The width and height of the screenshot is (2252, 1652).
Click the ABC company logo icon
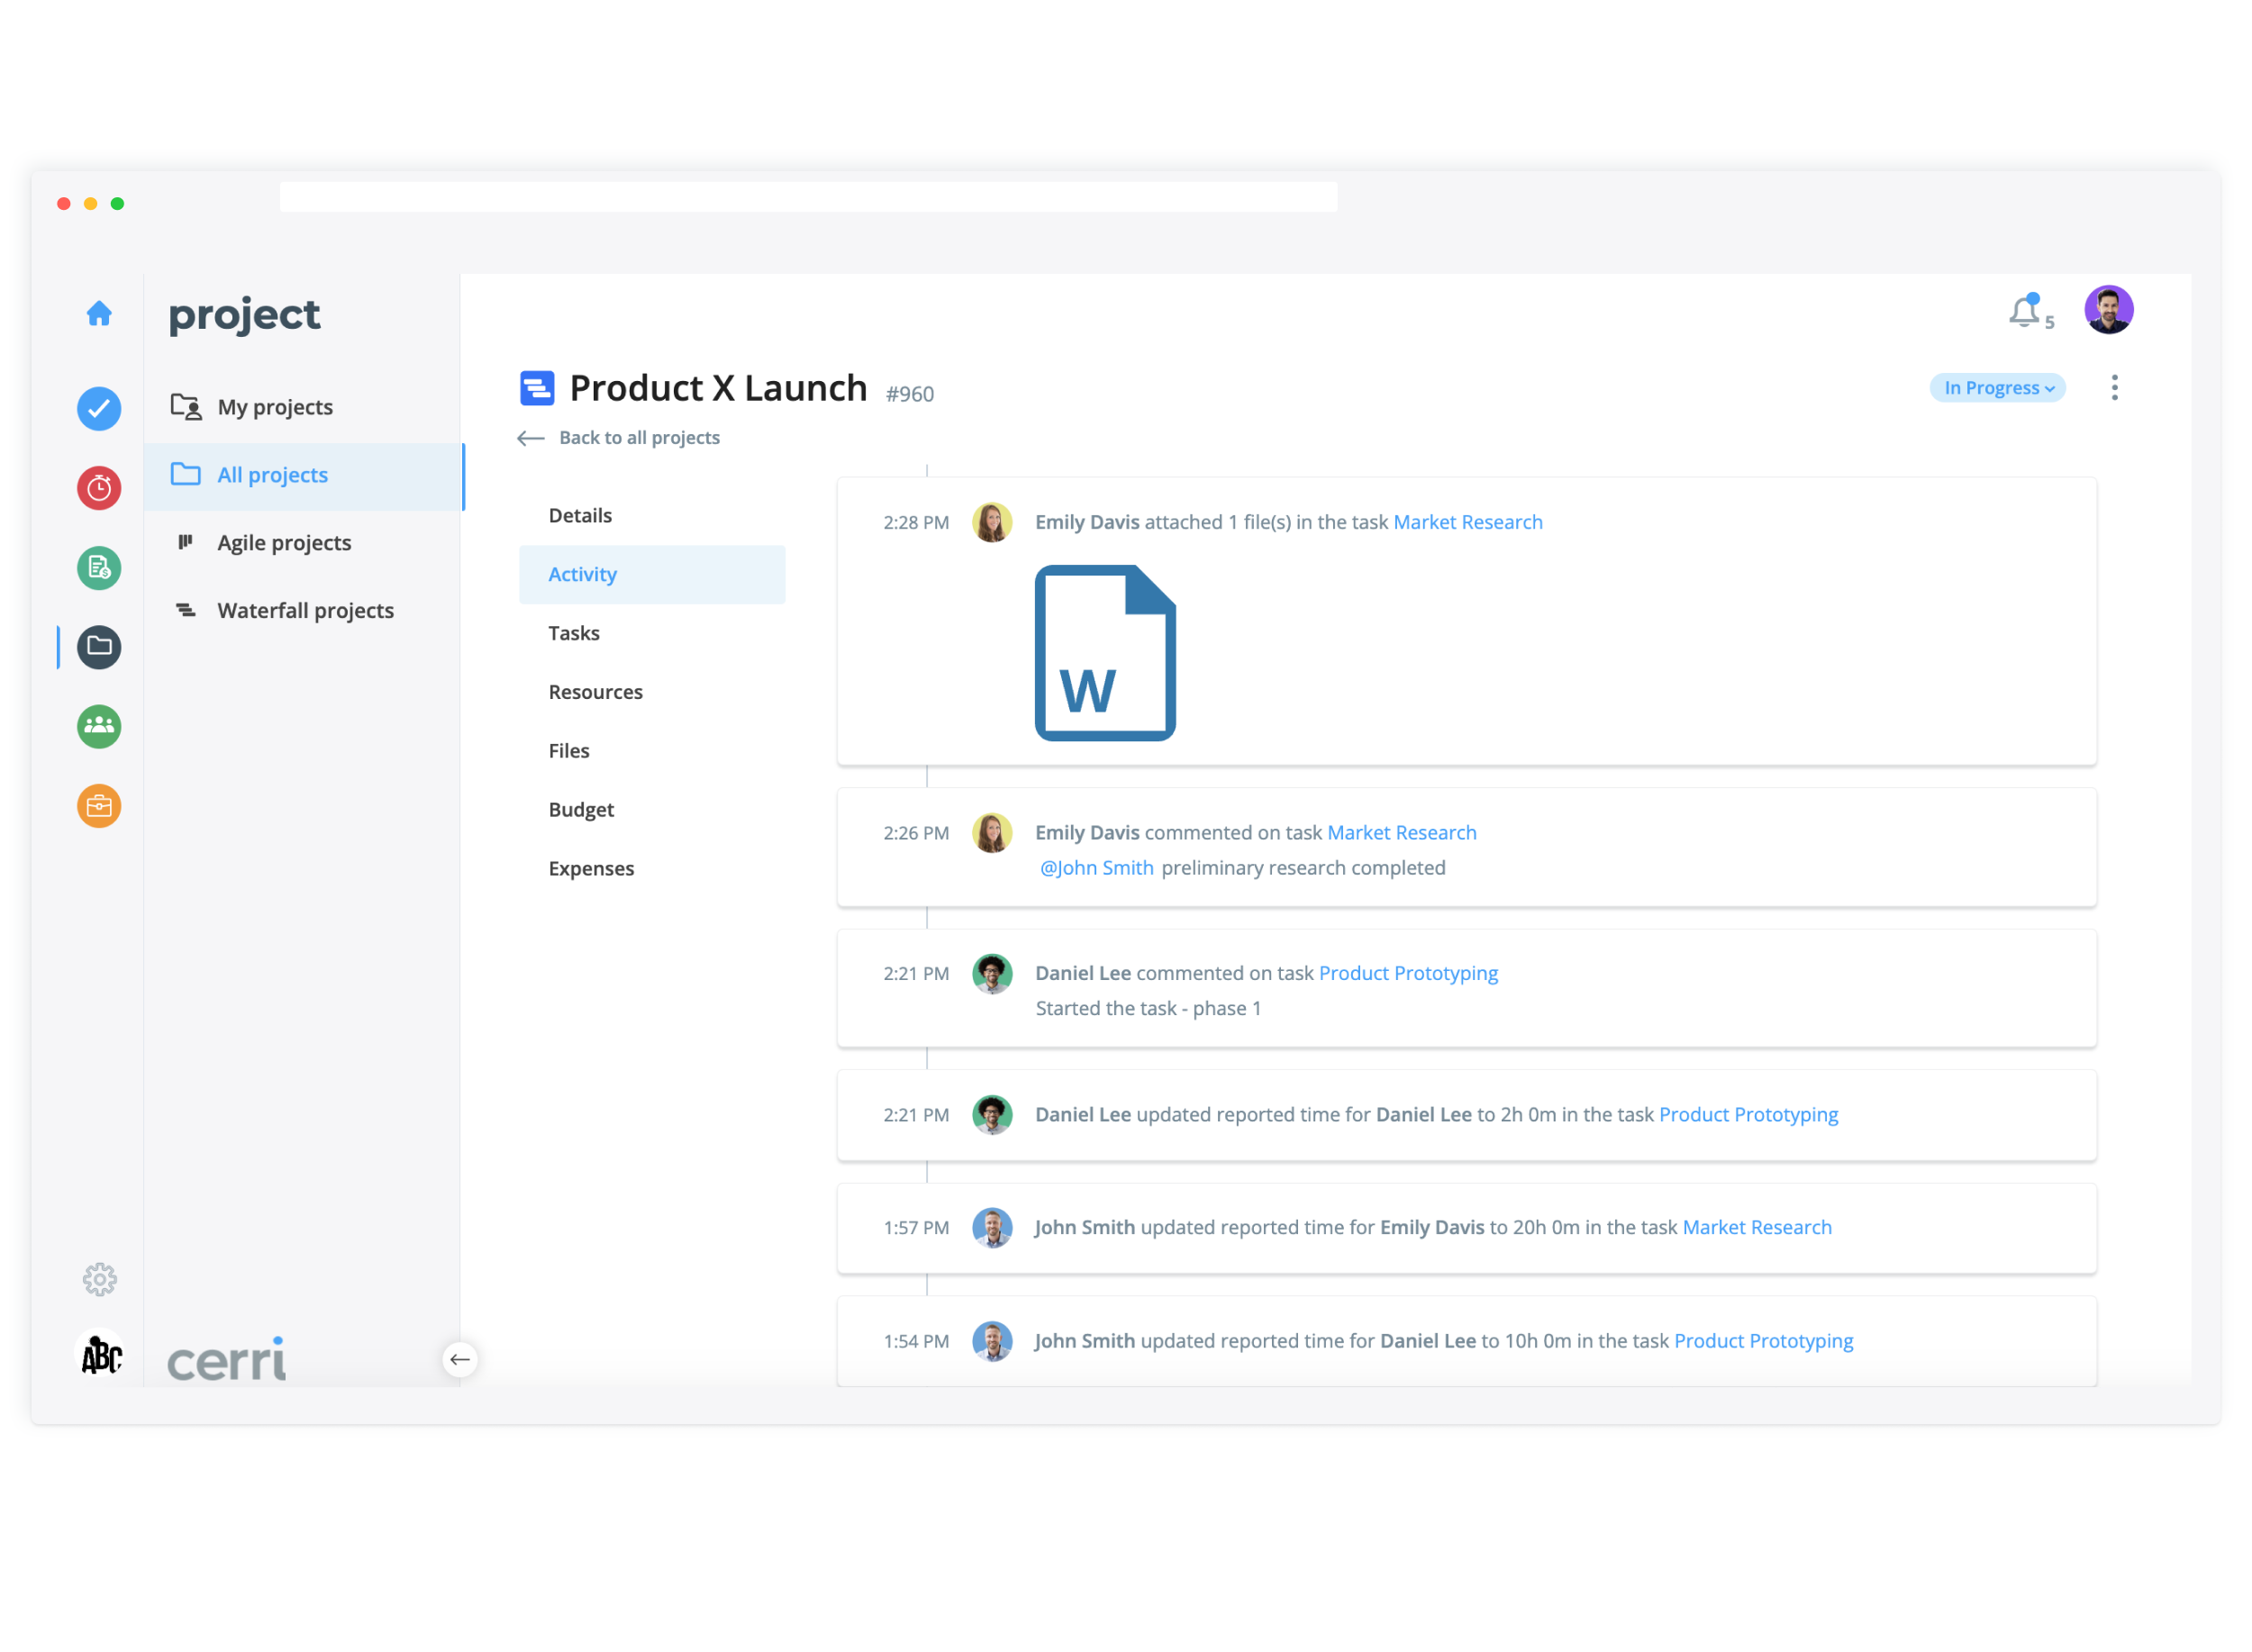click(100, 1355)
